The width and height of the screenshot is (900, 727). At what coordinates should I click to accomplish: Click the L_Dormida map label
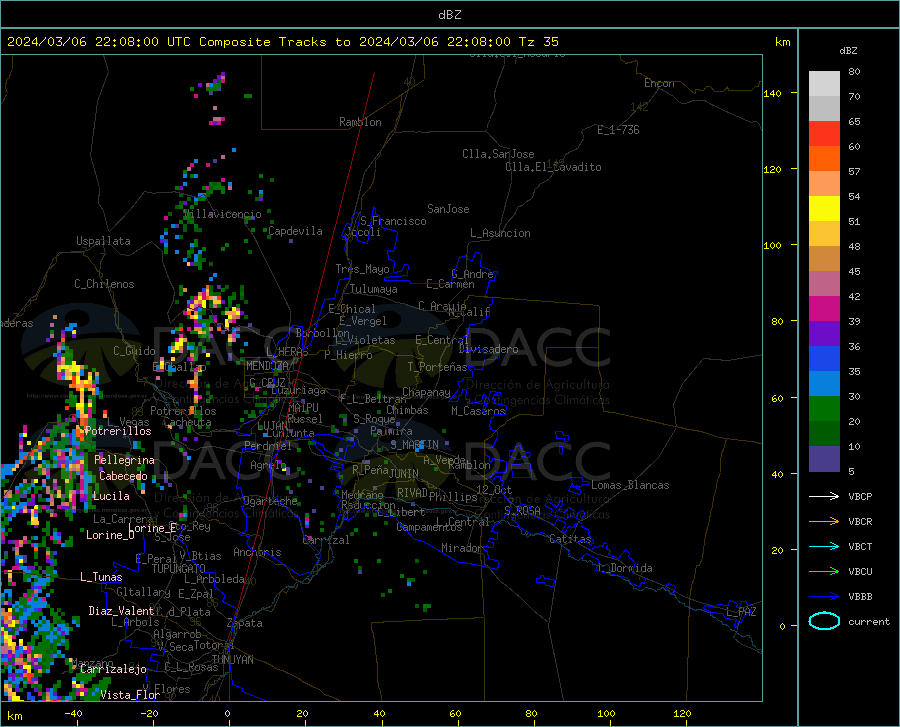624,568
